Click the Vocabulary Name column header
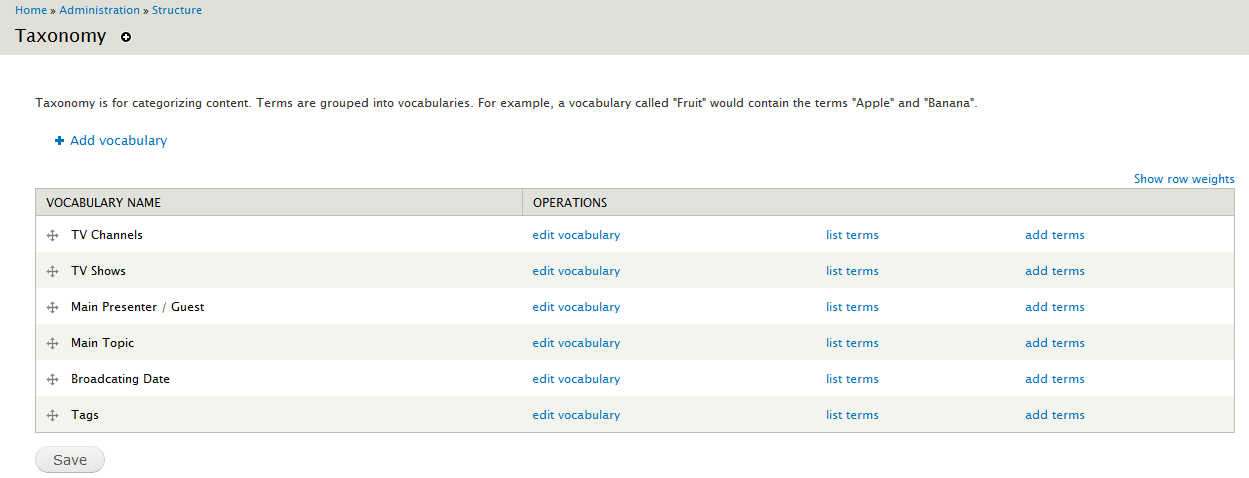The height and width of the screenshot is (478, 1249). 103,203
